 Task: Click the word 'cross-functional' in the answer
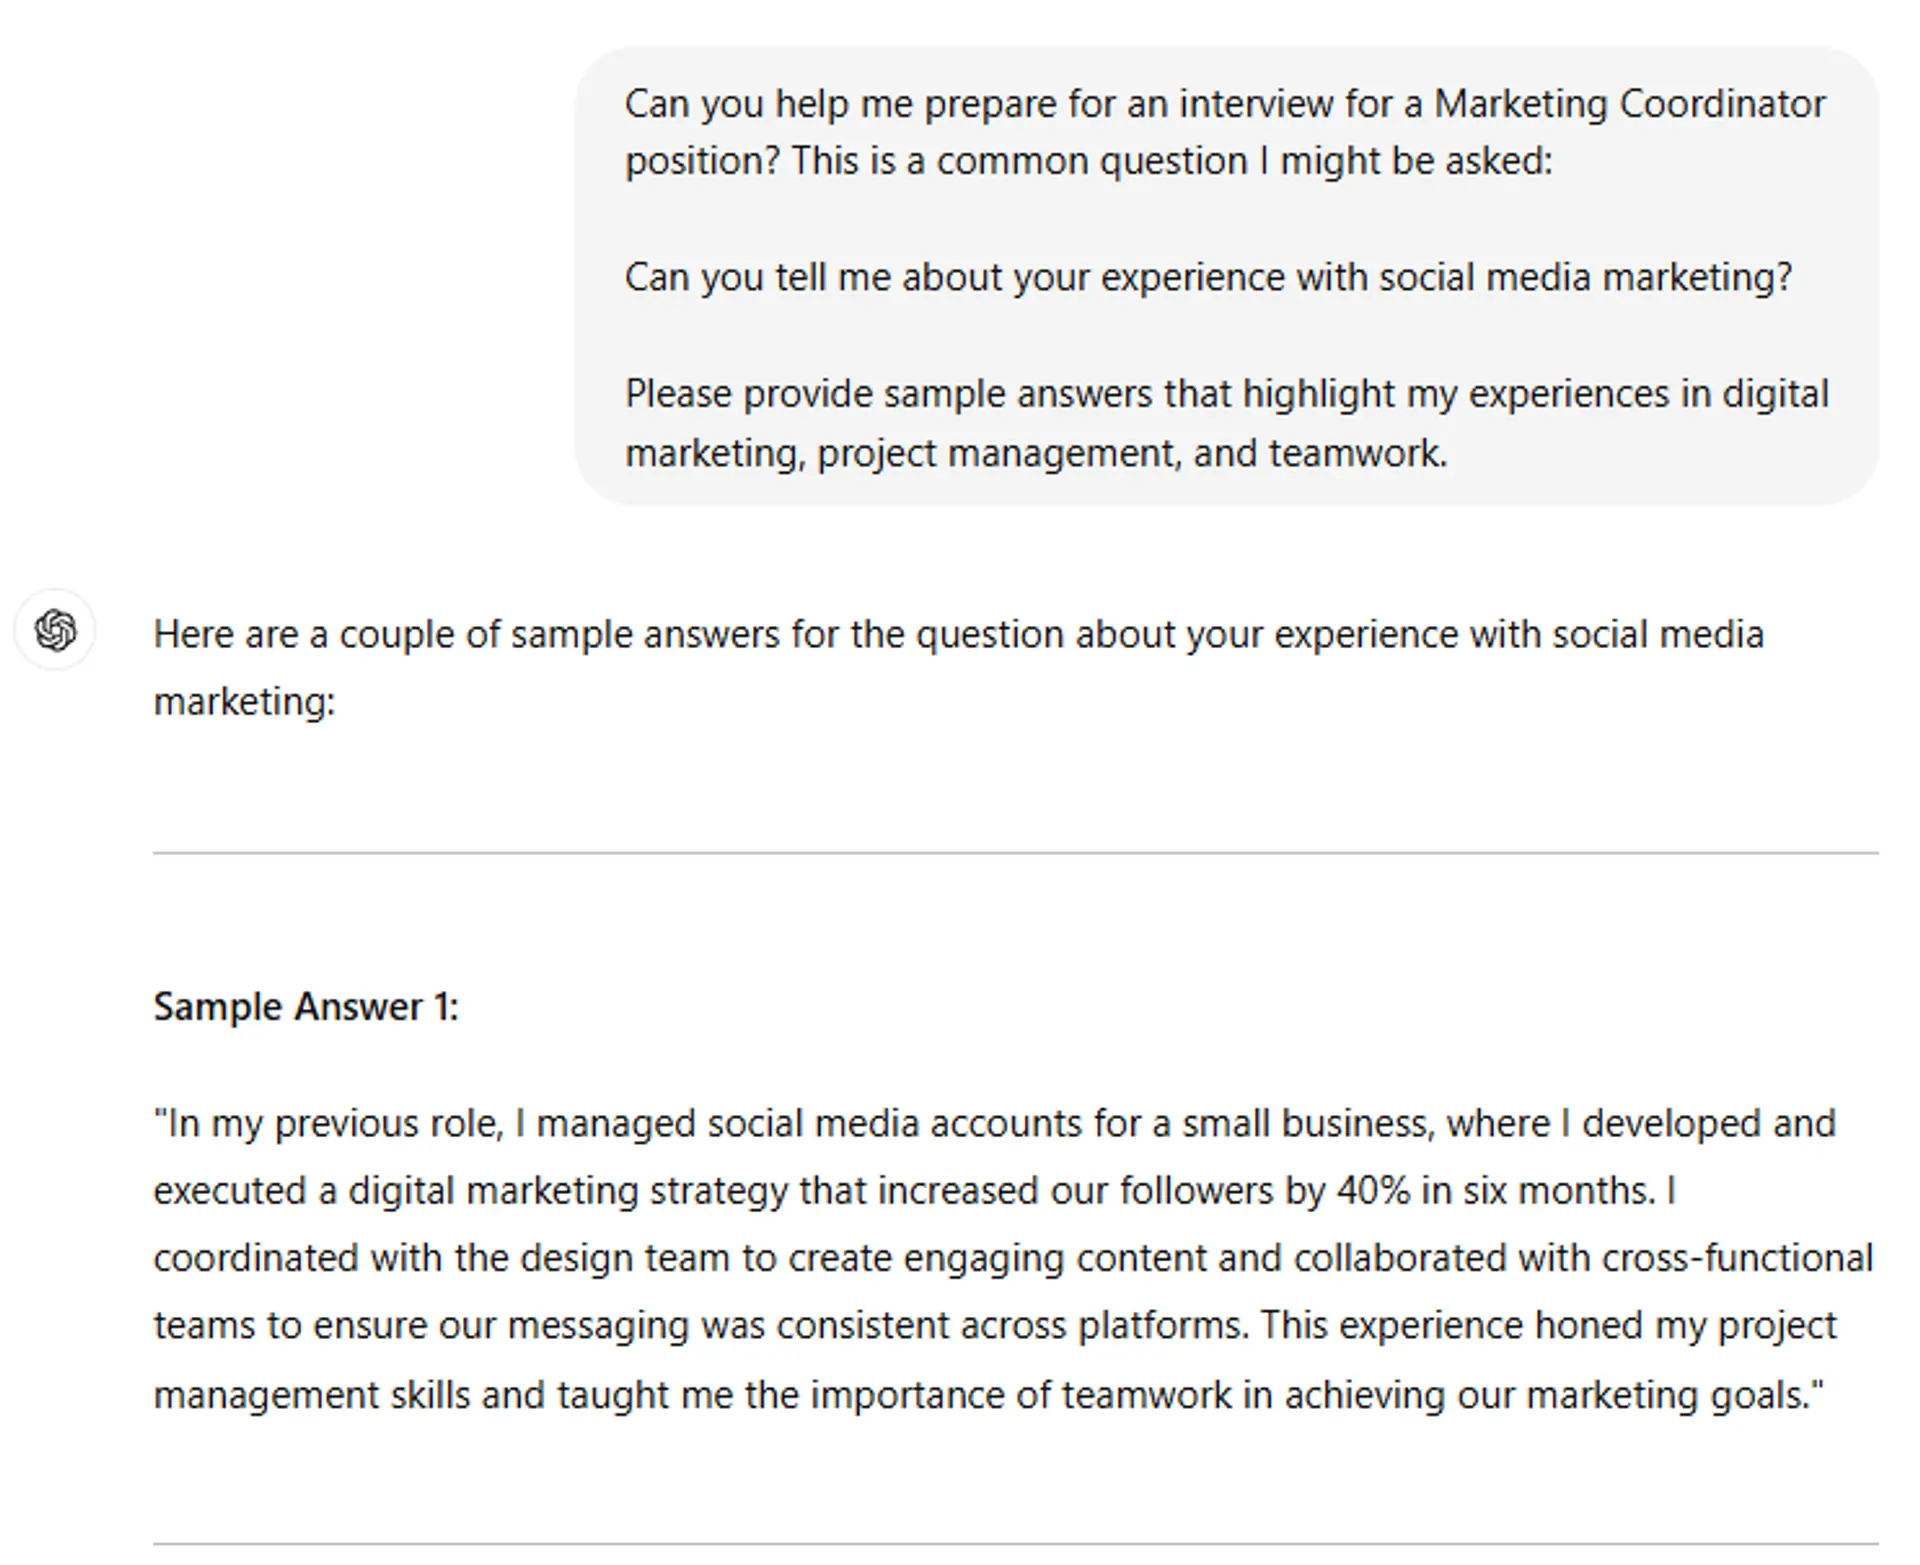click(x=1737, y=1258)
